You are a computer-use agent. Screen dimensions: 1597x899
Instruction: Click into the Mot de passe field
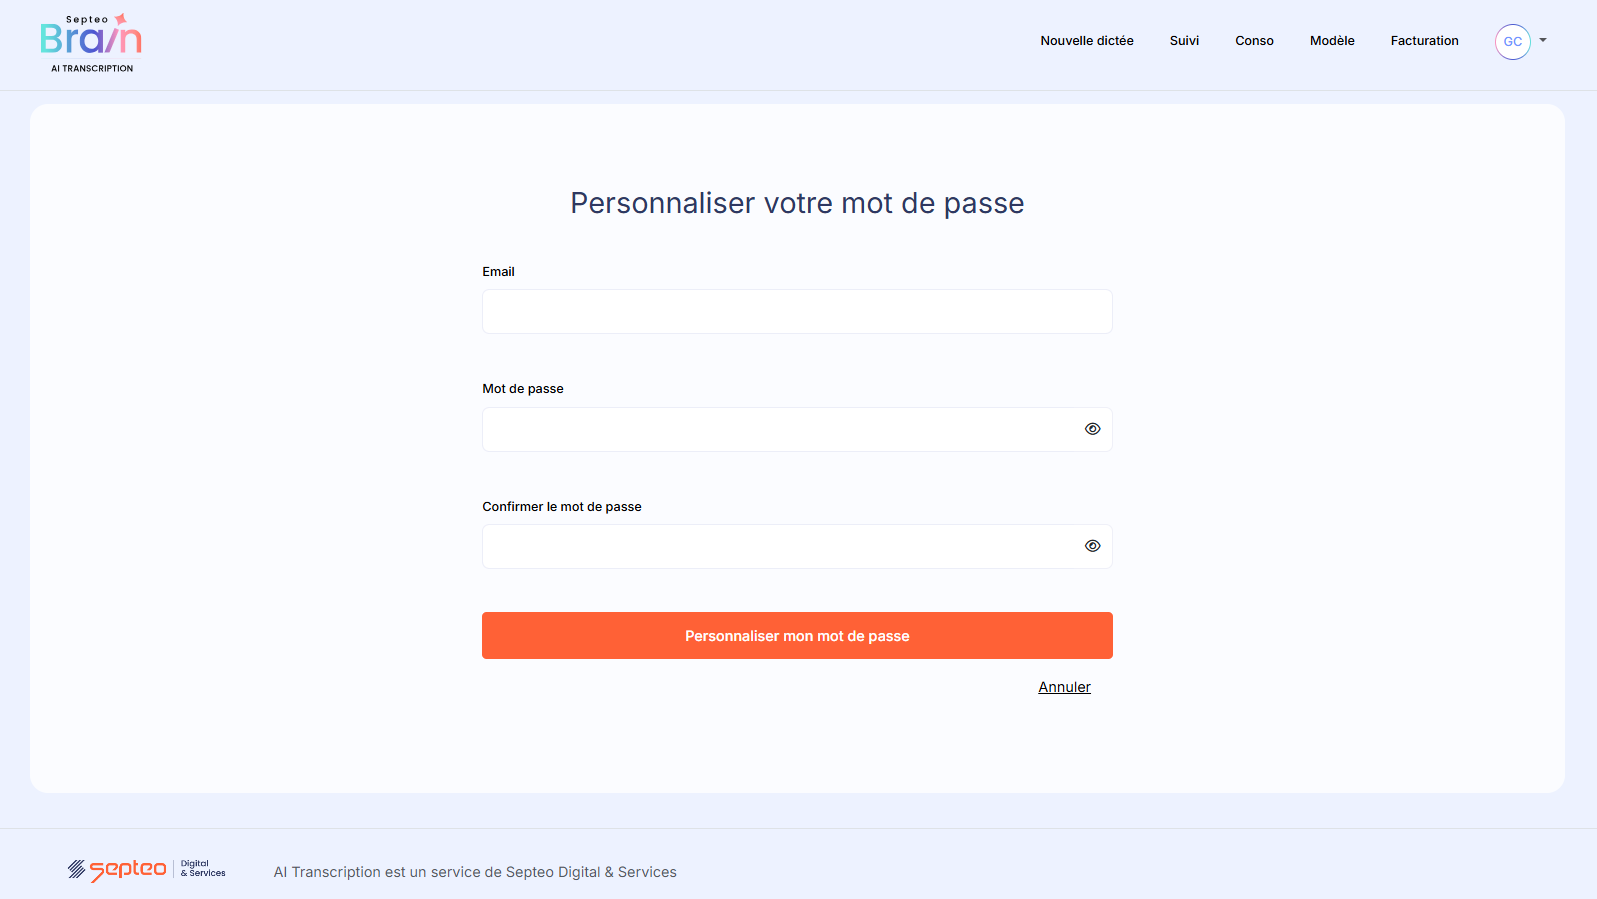coord(780,430)
